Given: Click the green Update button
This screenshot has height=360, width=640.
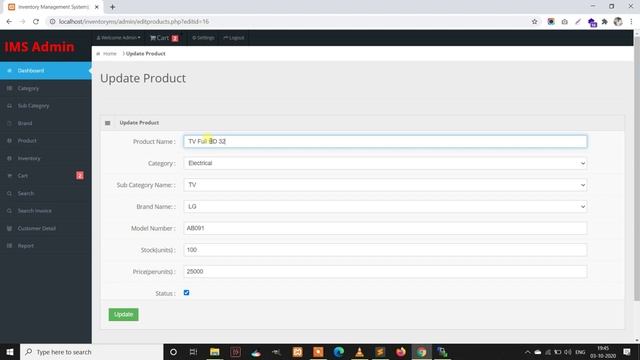Looking at the screenshot, I should point(123,314).
